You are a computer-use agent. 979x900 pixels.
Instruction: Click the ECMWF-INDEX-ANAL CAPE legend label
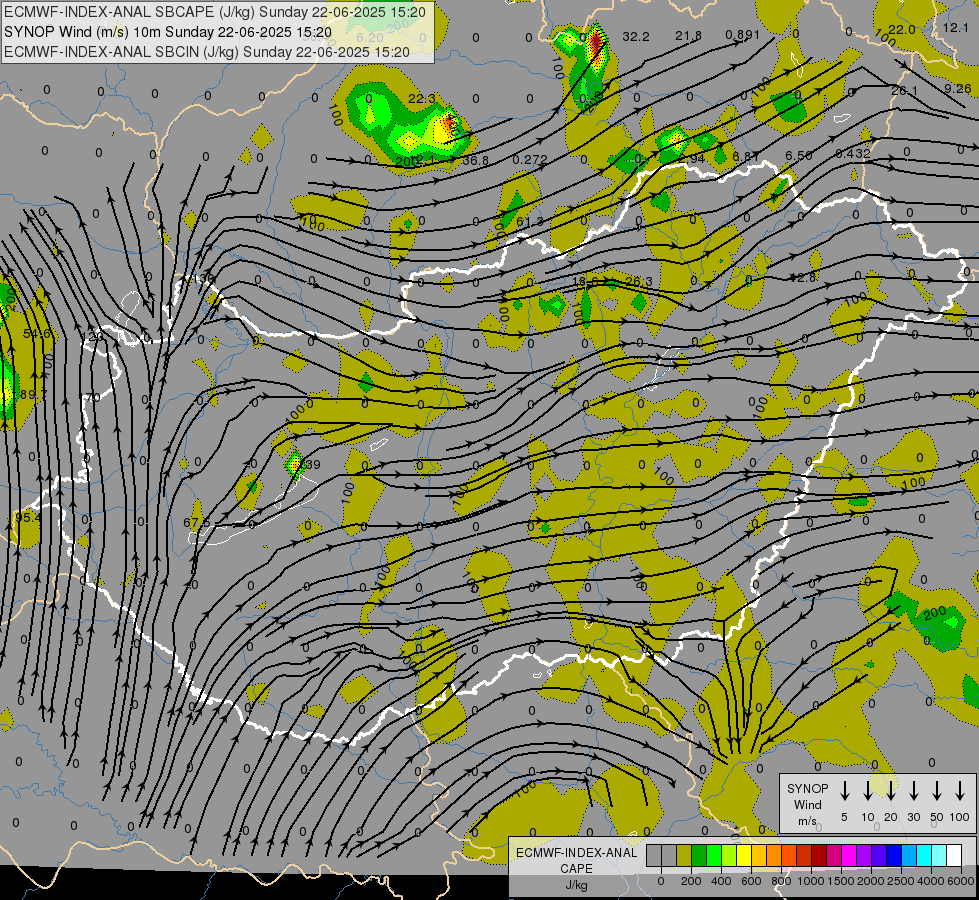coord(576,860)
